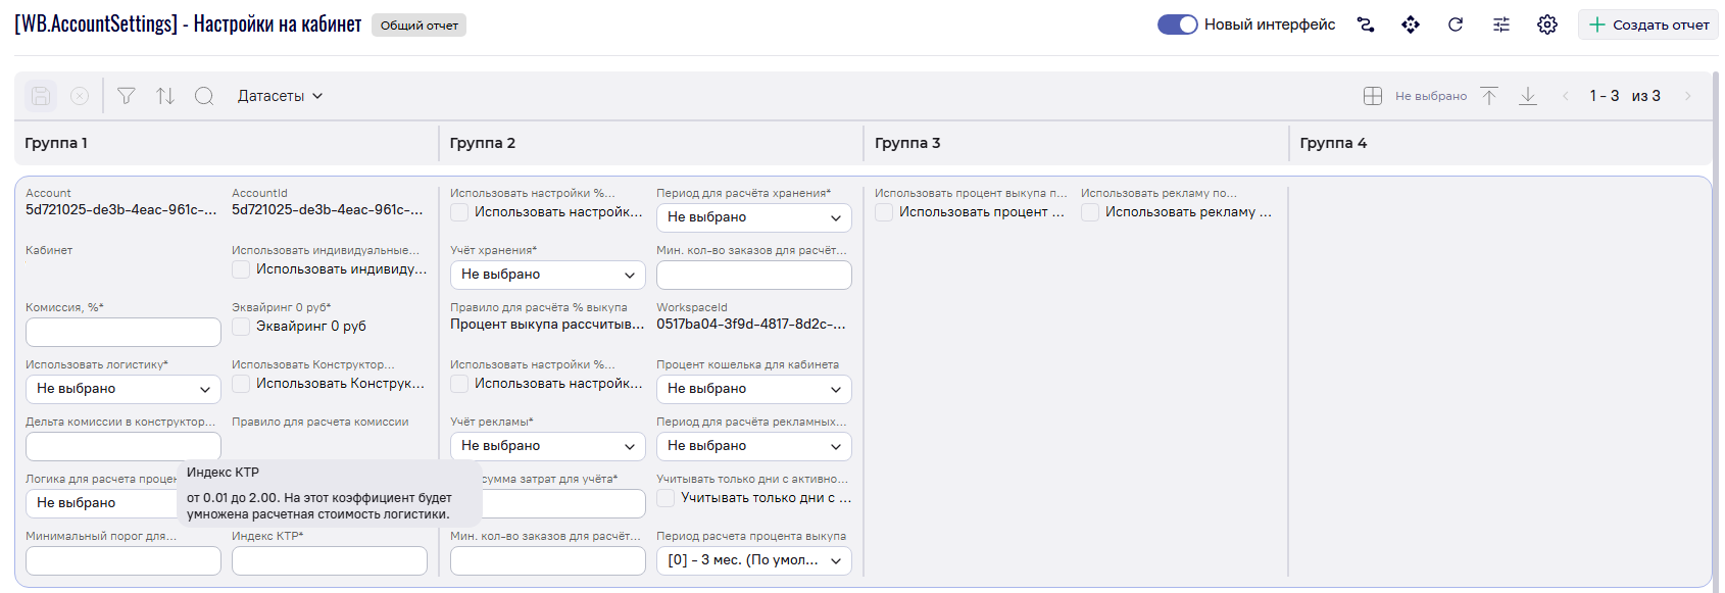Click the download arrow icon
Screen dimensions: 1725x593
pyautogui.click(x=1527, y=96)
